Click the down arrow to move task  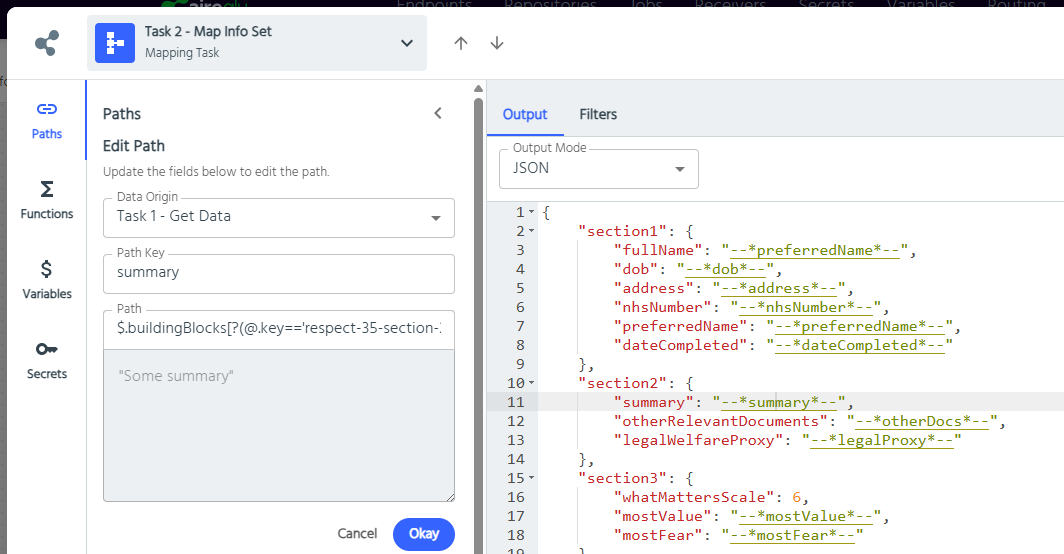pyautogui.click(x=497, y=43)
